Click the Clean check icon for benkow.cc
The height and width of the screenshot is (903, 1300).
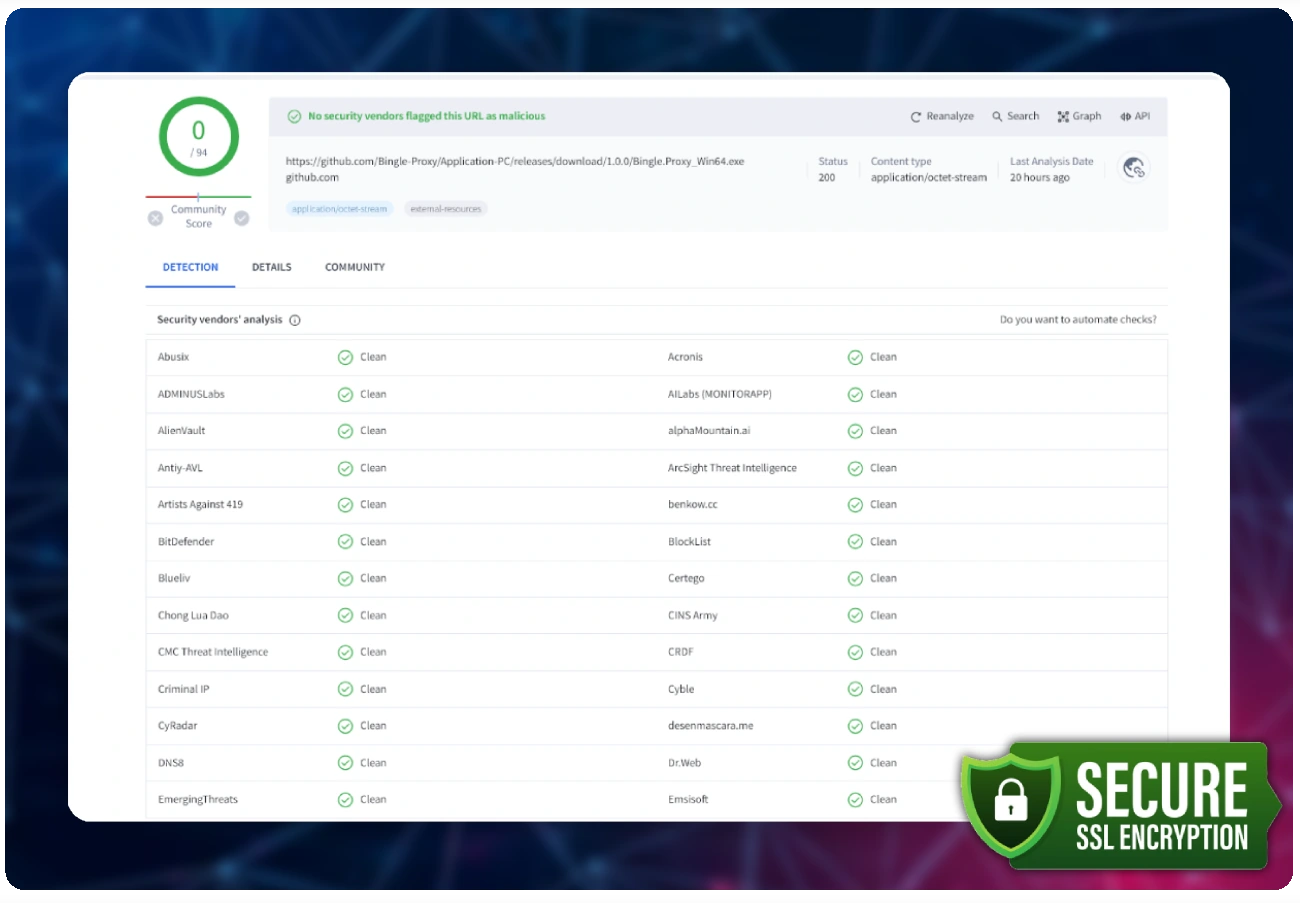coord(855,505)
